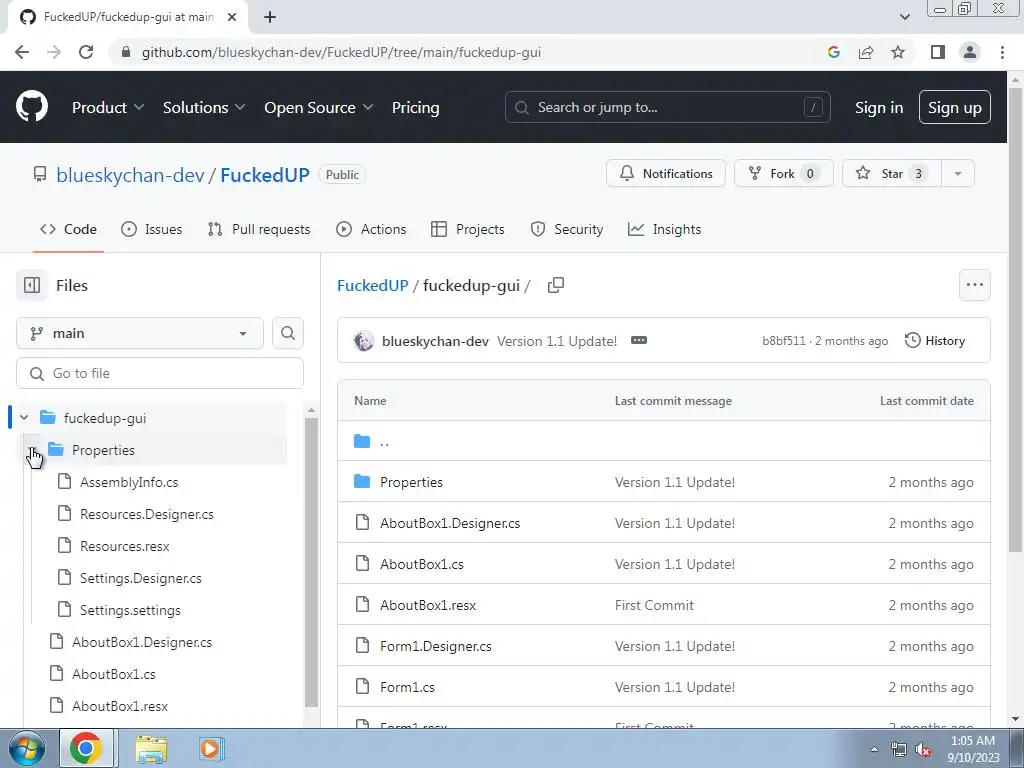
Task: Open the Product dropdown menu
Action: (x=108, y=107)
